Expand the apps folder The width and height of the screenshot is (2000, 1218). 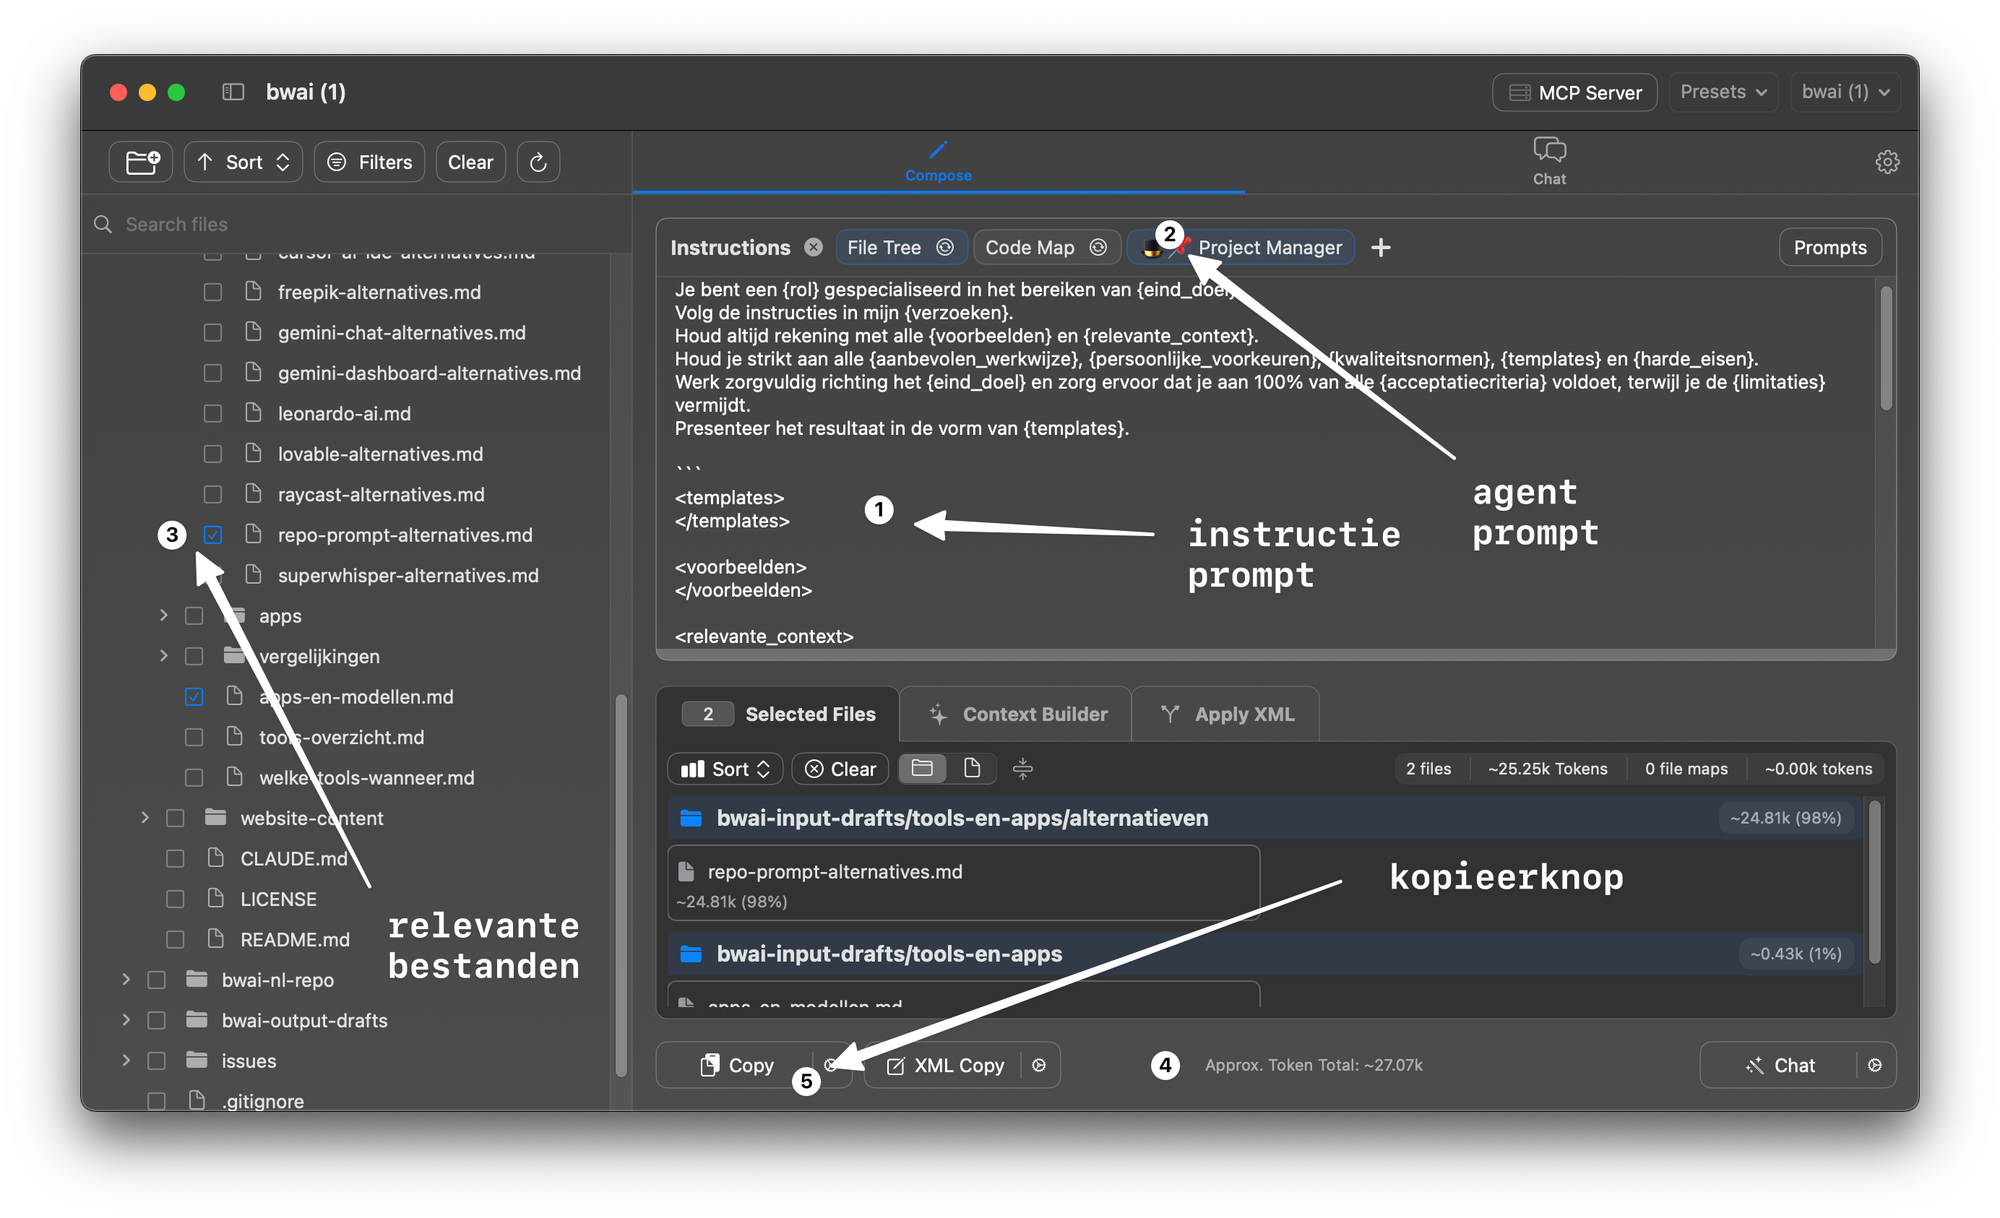pyautogui.click(x=163, y=615)
